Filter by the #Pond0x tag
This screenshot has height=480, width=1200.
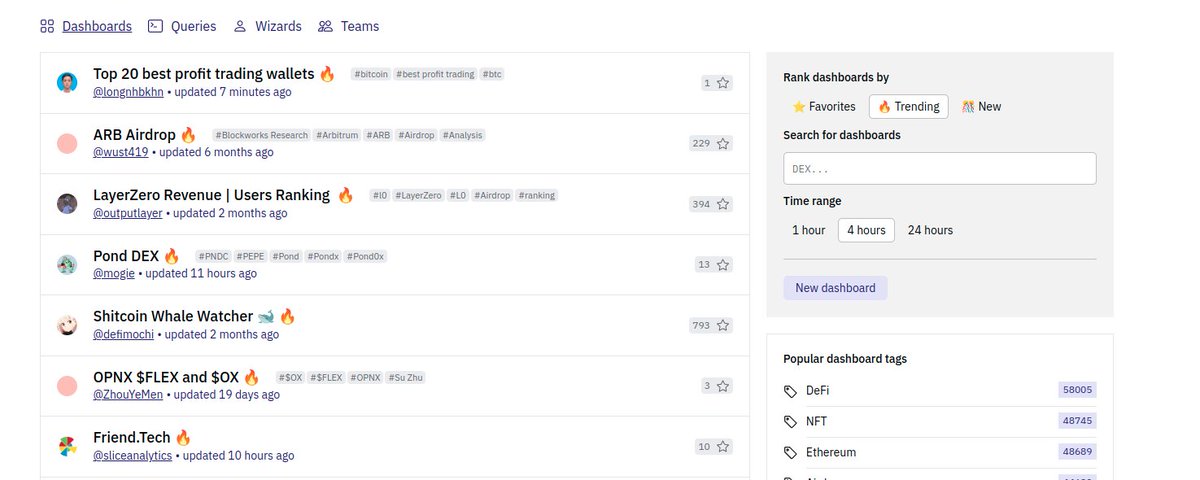[x=366, y=256]
